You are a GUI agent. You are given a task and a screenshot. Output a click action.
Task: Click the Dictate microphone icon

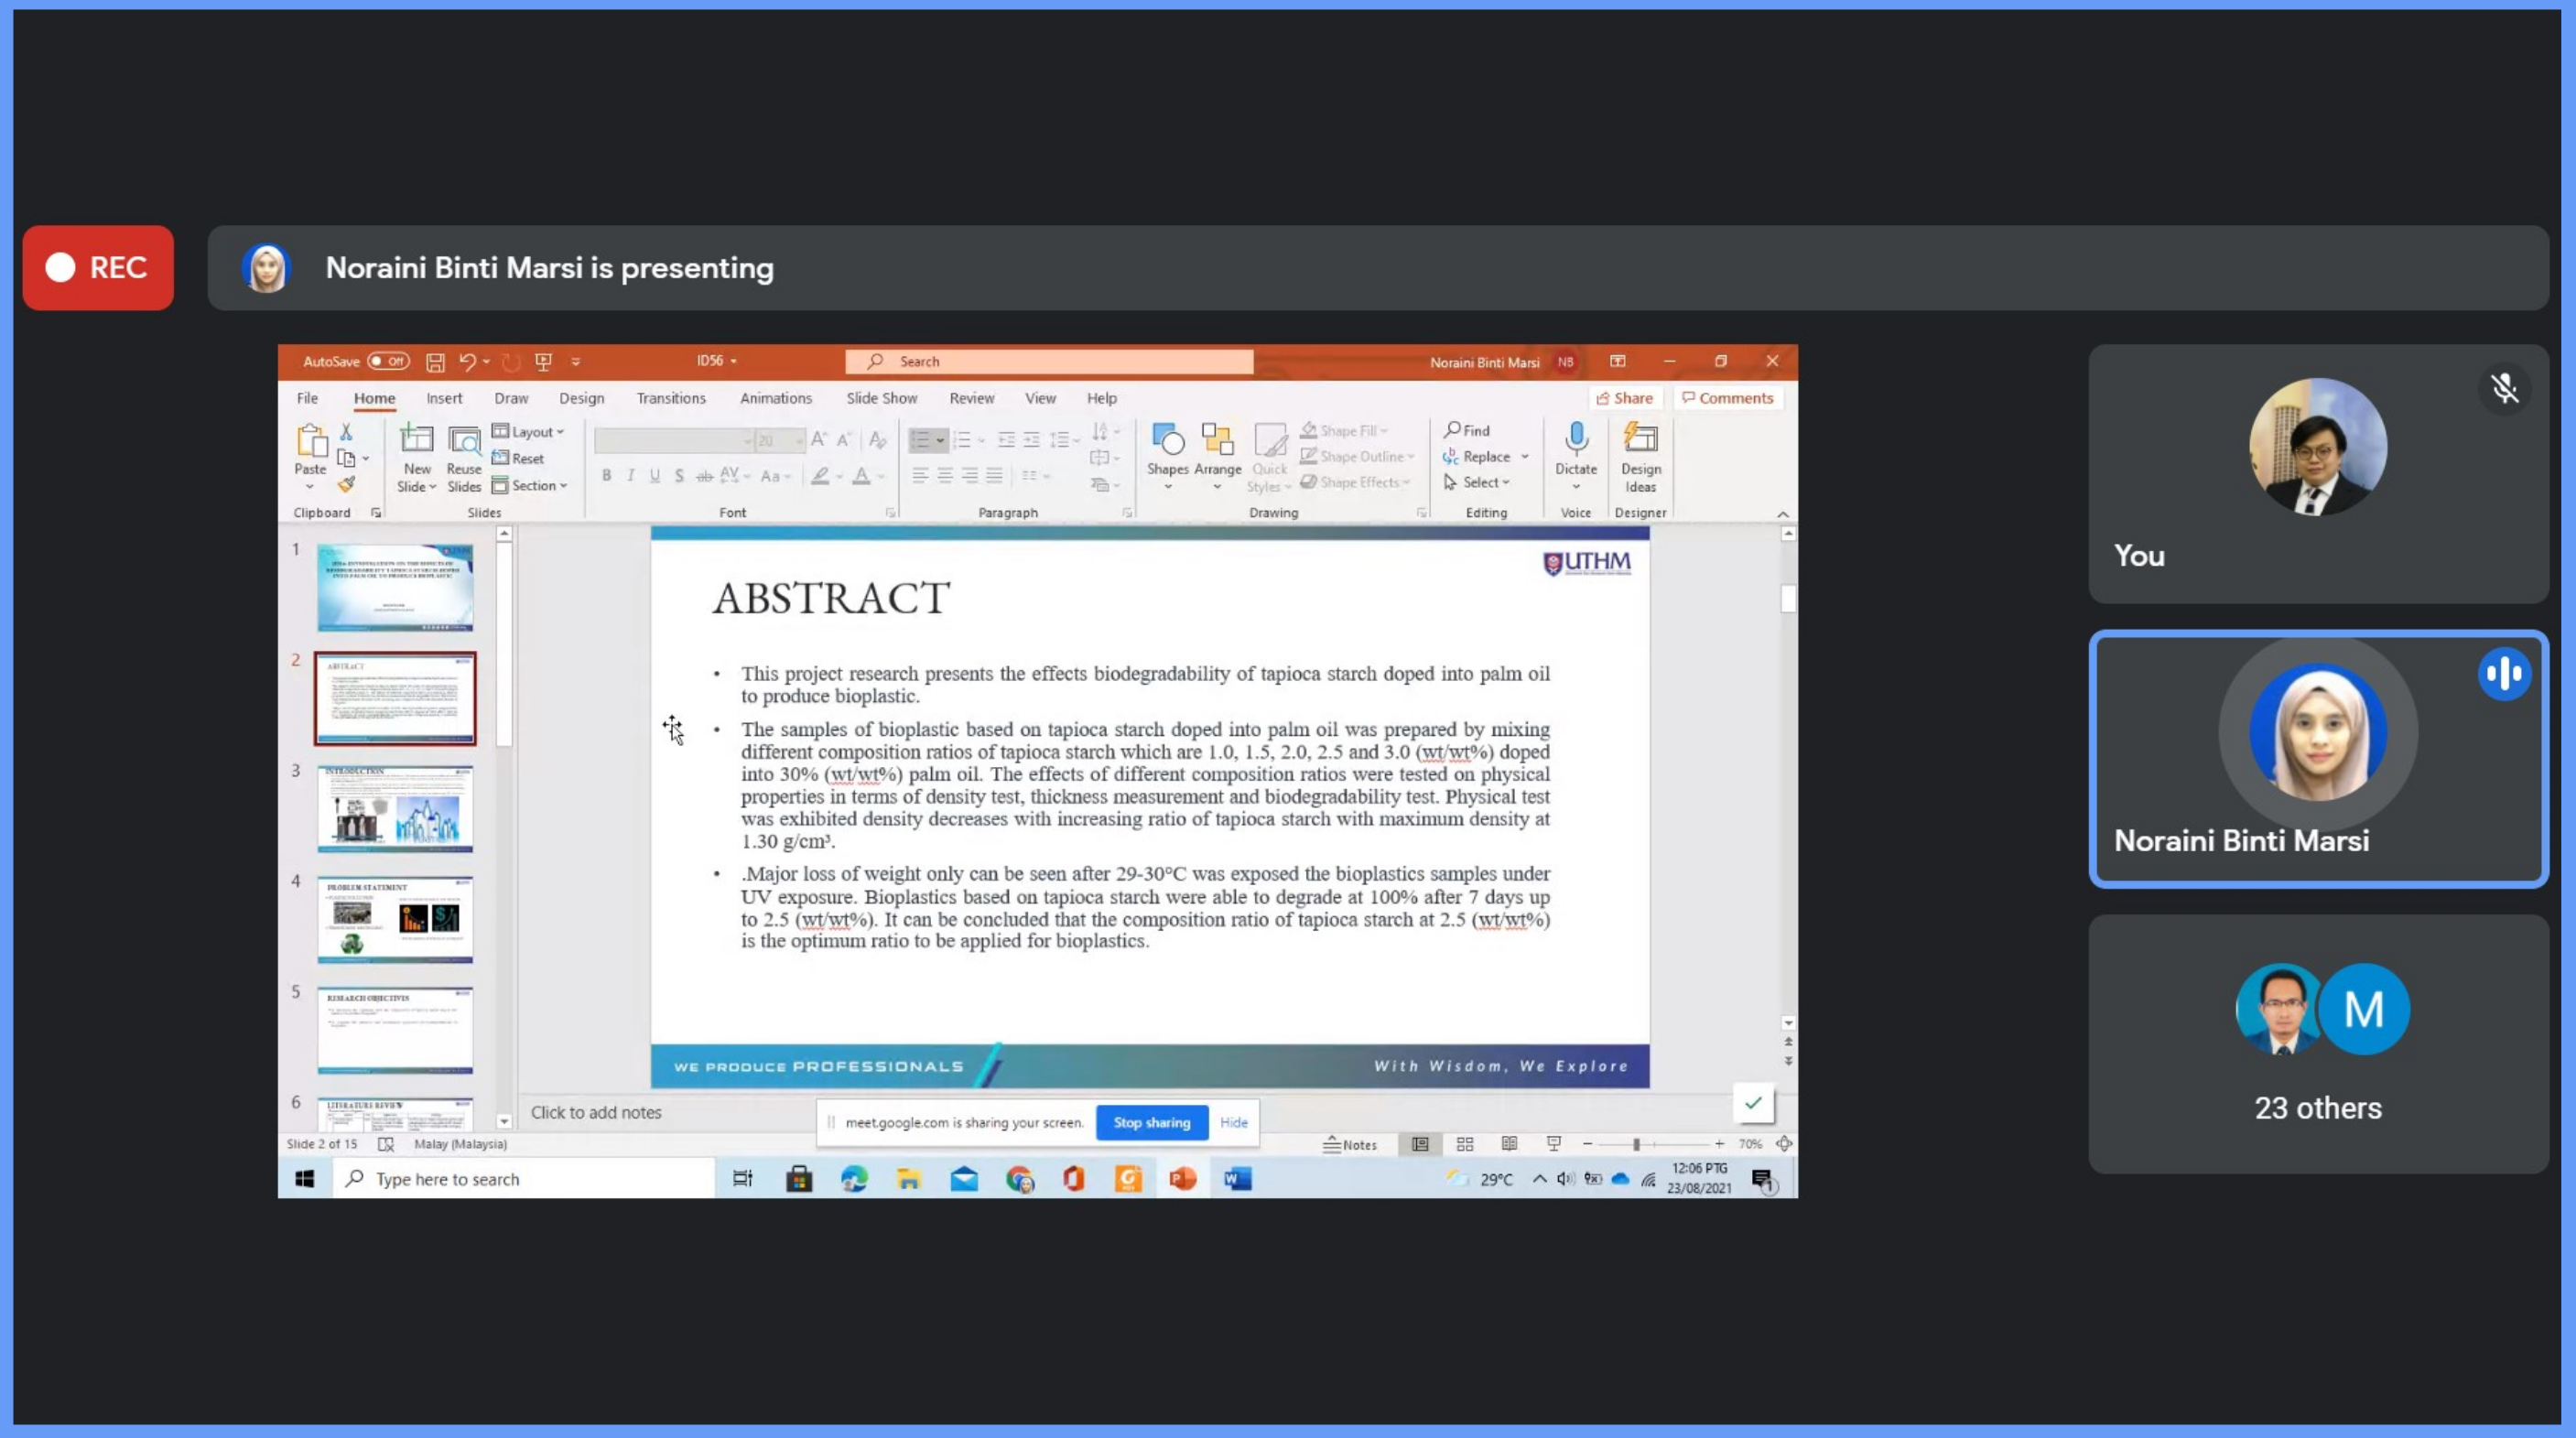click(x=1576, y=440)
